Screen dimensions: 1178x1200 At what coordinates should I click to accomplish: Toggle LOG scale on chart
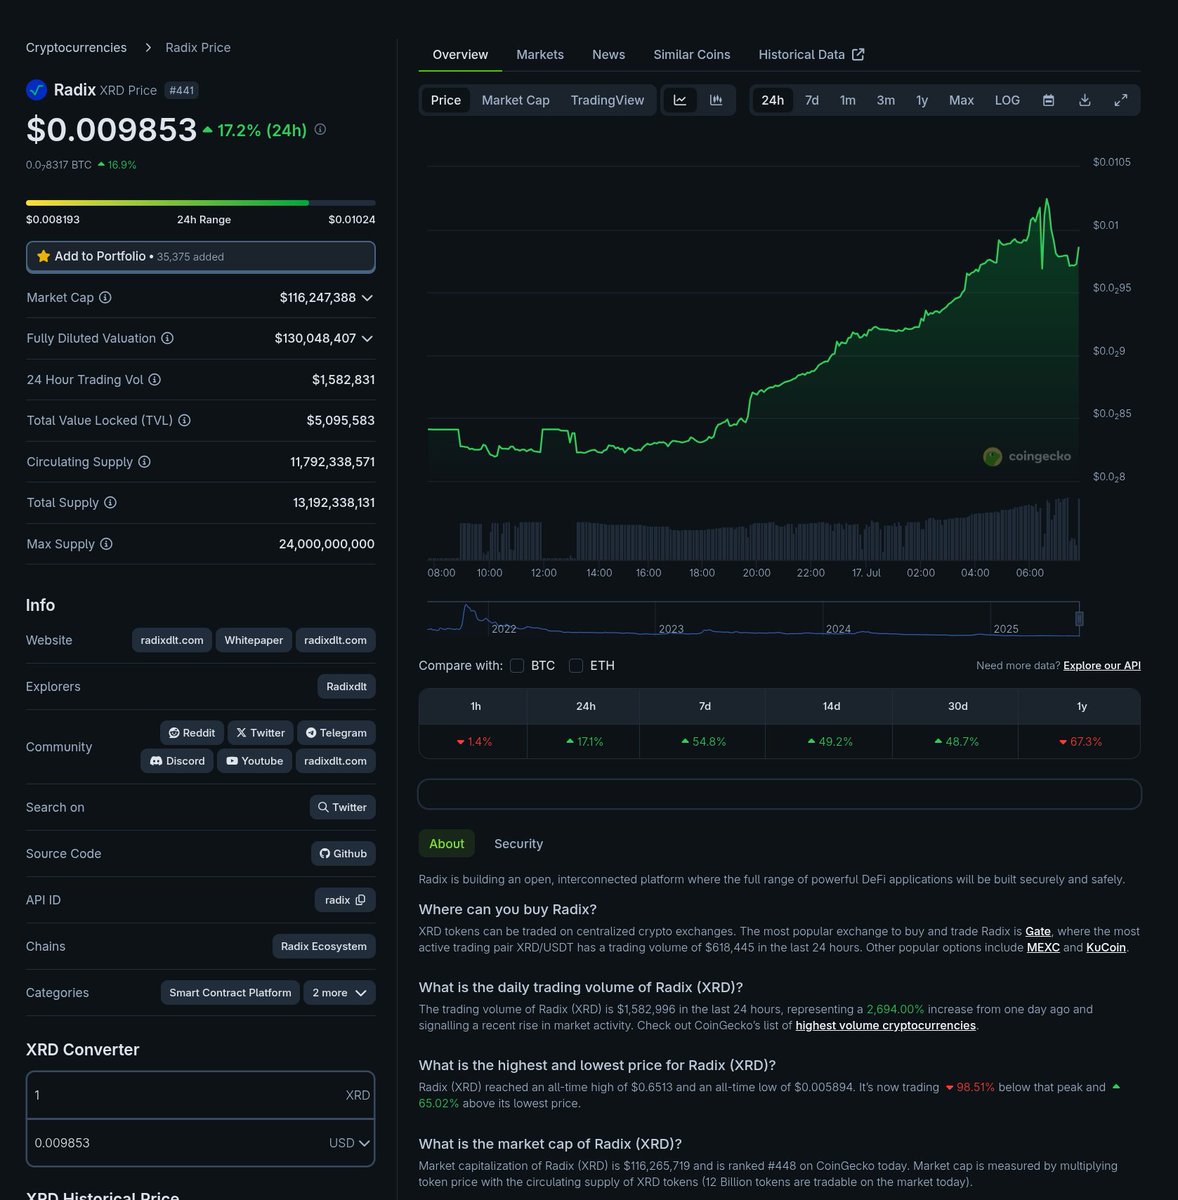[x=1007, y=100]
